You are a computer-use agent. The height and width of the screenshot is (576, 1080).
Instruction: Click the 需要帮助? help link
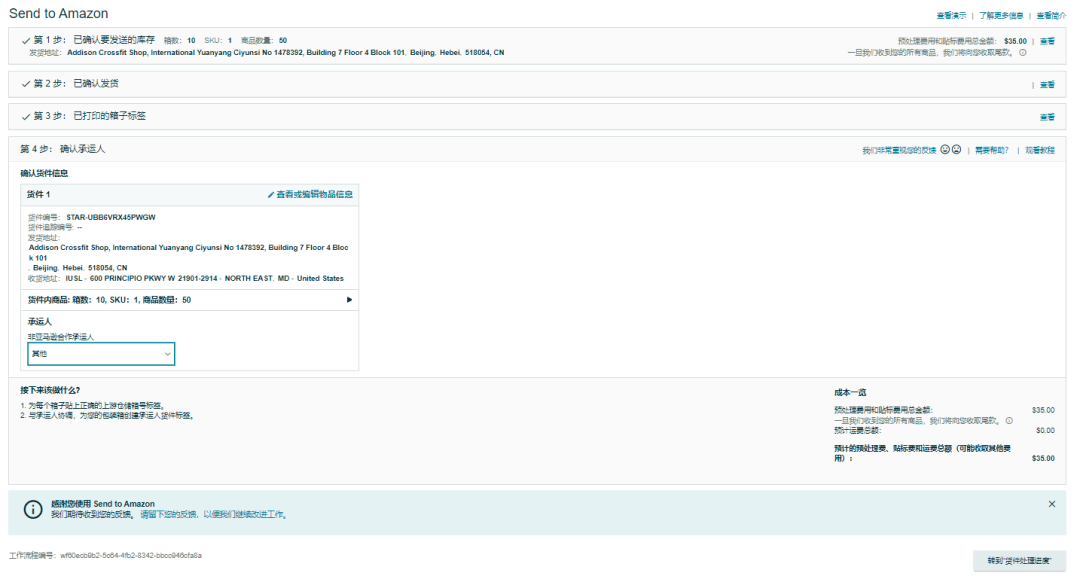coord(991,150)
